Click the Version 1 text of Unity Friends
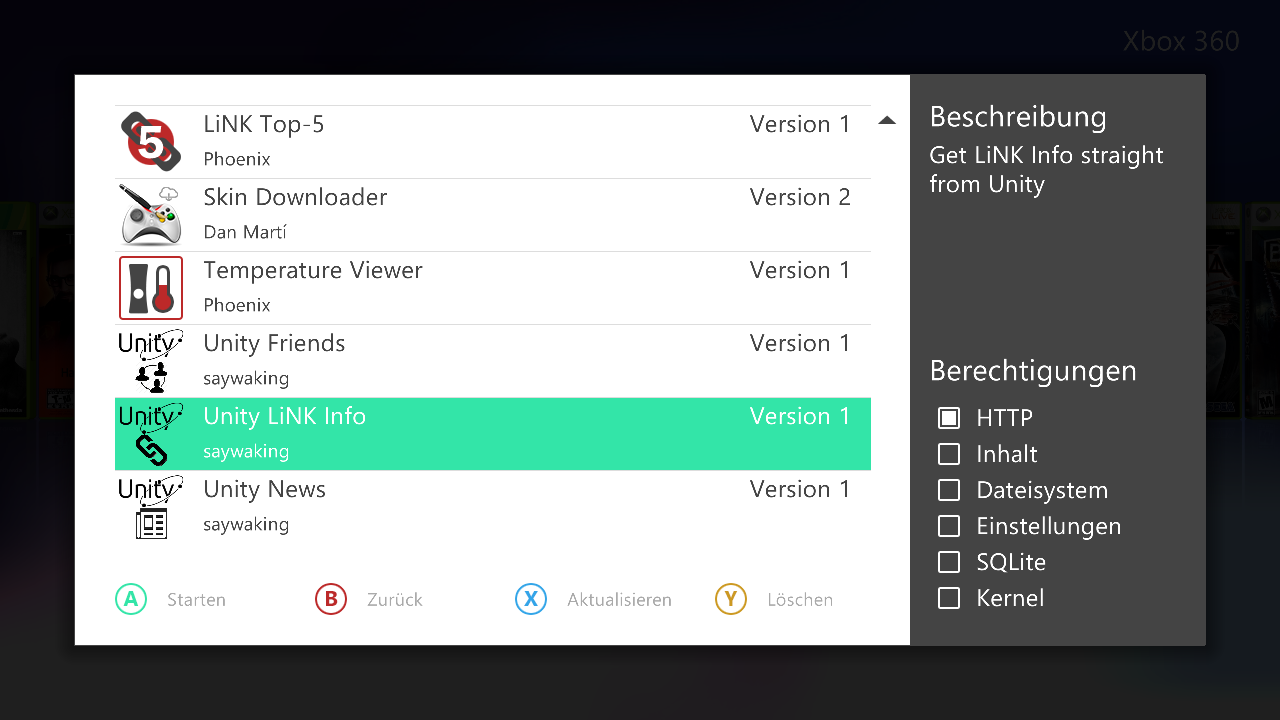Viewport: 1280px width, 720px height. tap(800, 343)
